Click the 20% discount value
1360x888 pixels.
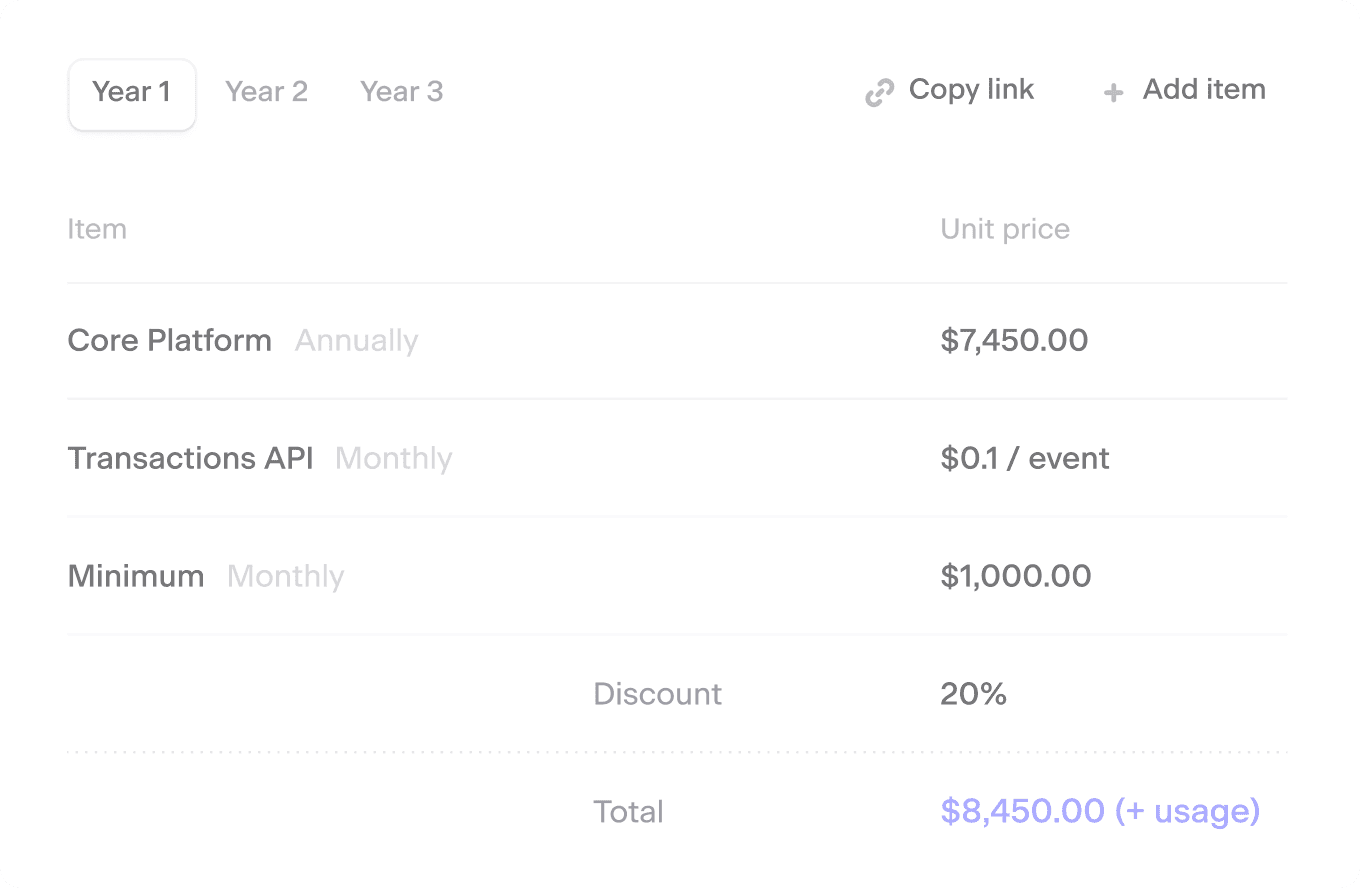pyautogui.click(x=973, y=694)
